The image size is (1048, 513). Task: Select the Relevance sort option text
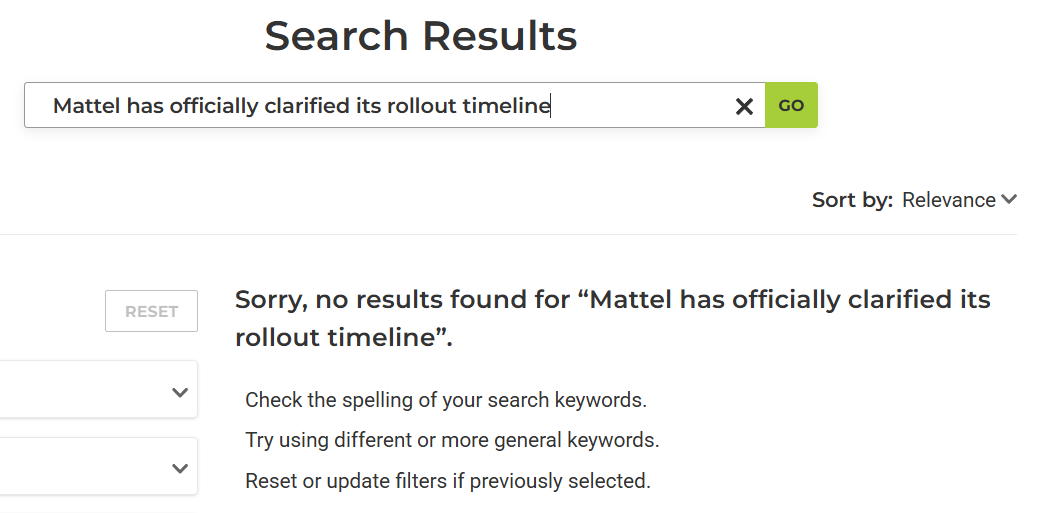pos(948,200)
